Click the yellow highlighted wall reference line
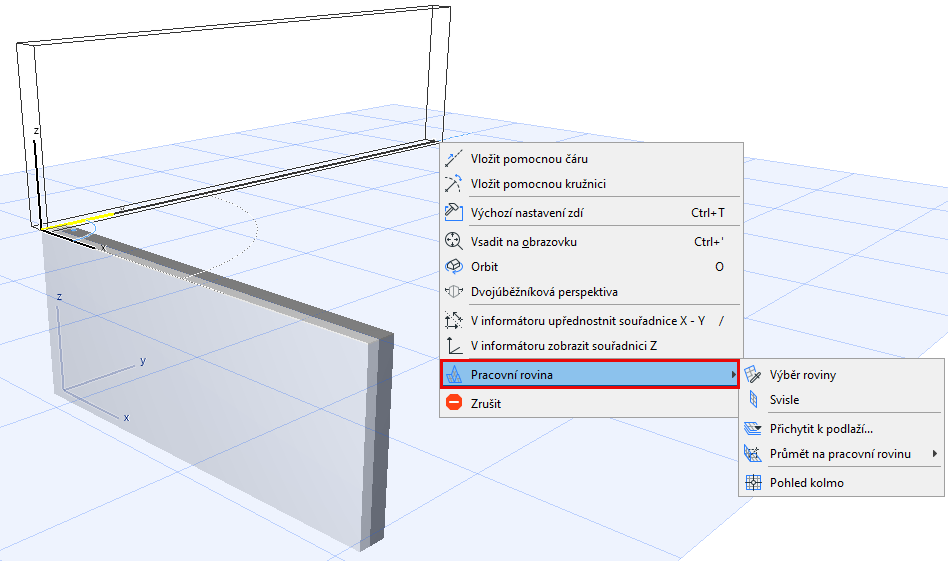 coord(79,221)
